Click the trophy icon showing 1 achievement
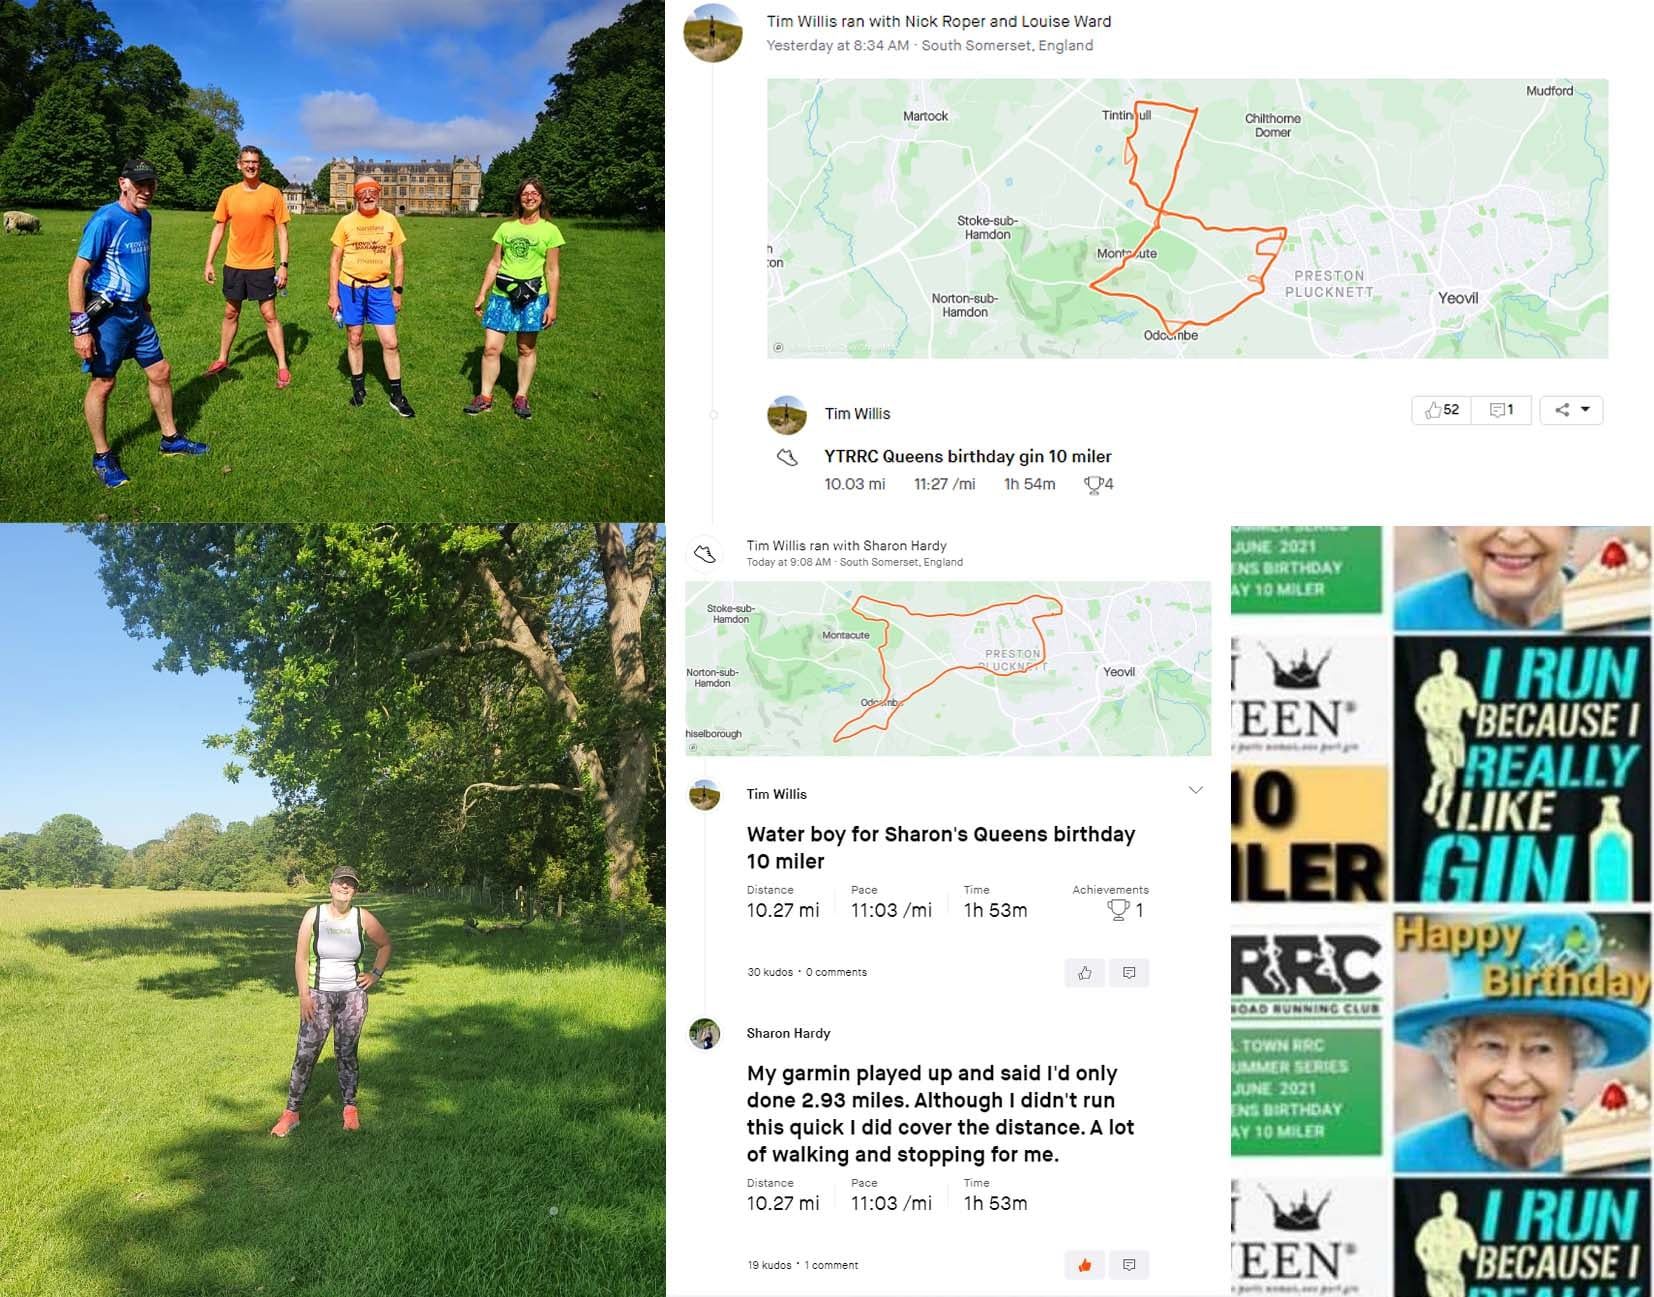Screen dimensions: 1654x1297 click(1118, 909)
